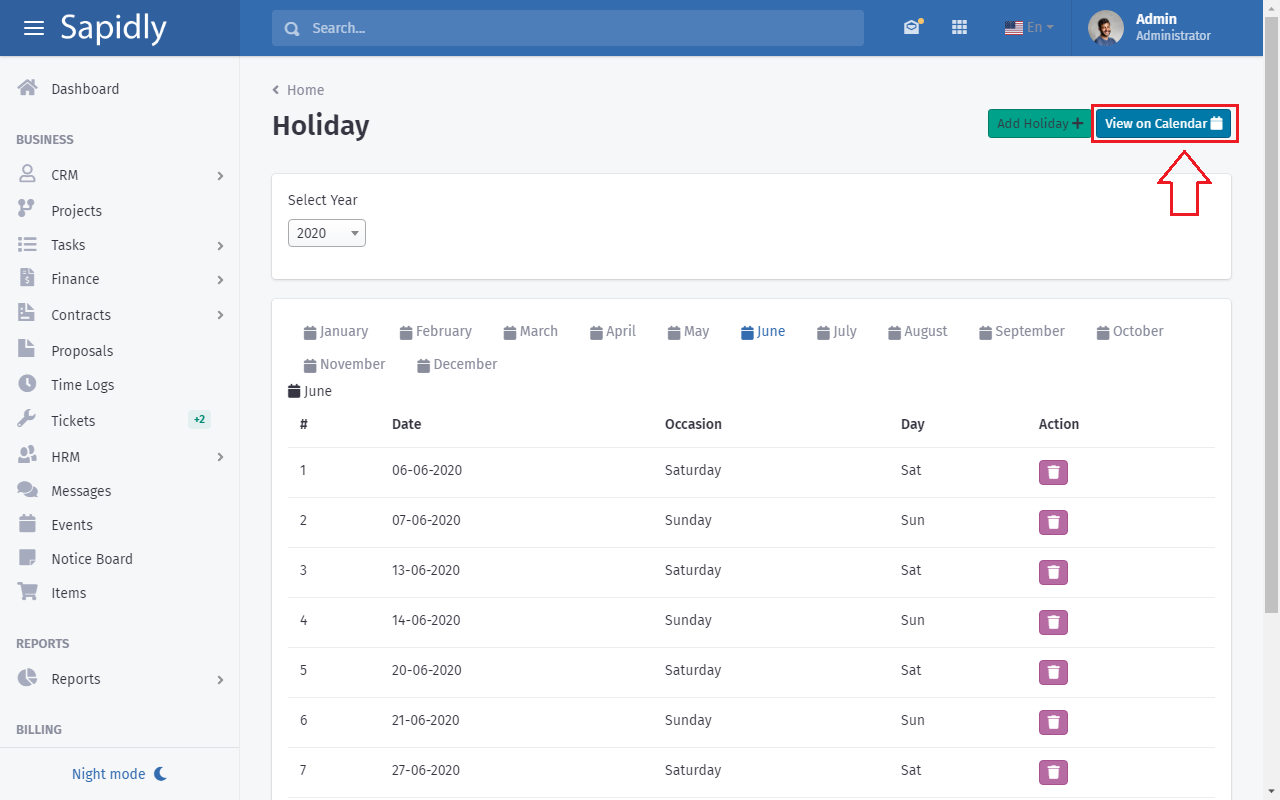Screen dimensions: 1280x800
Task: Click View on Calendar button
Action: (1163, 123)
